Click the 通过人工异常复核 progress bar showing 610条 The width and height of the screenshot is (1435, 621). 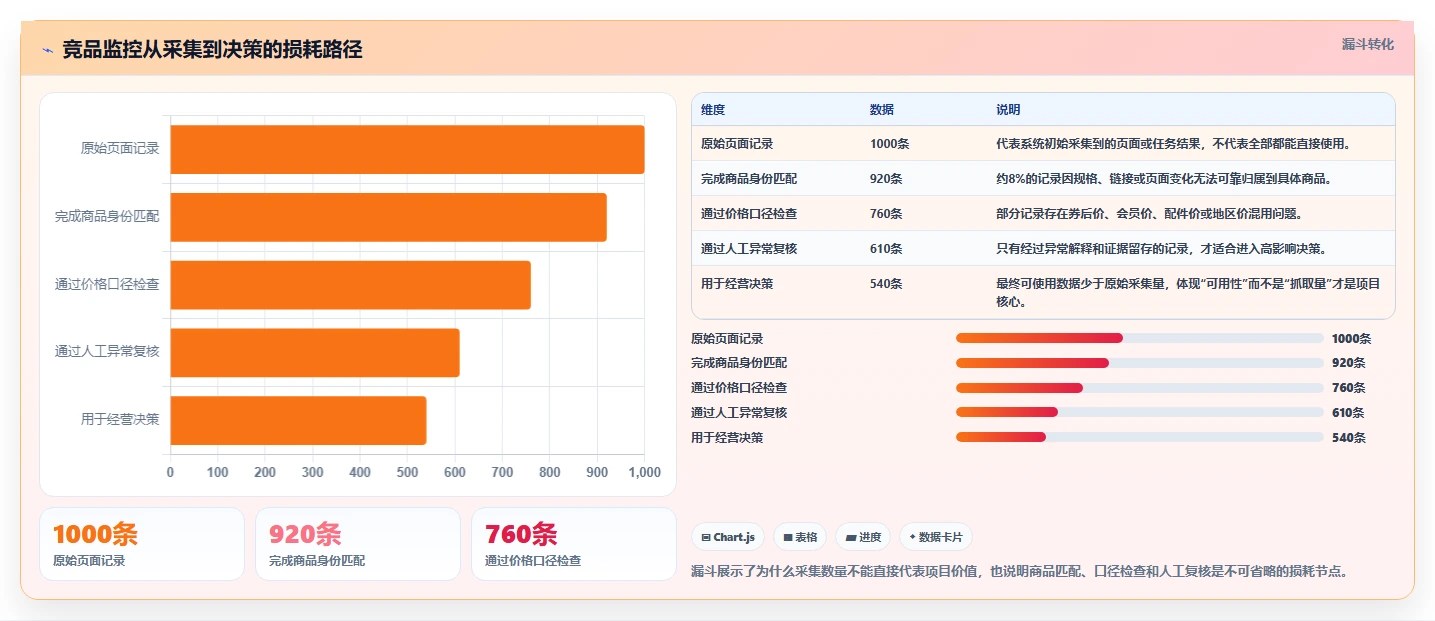point(1140,412)
